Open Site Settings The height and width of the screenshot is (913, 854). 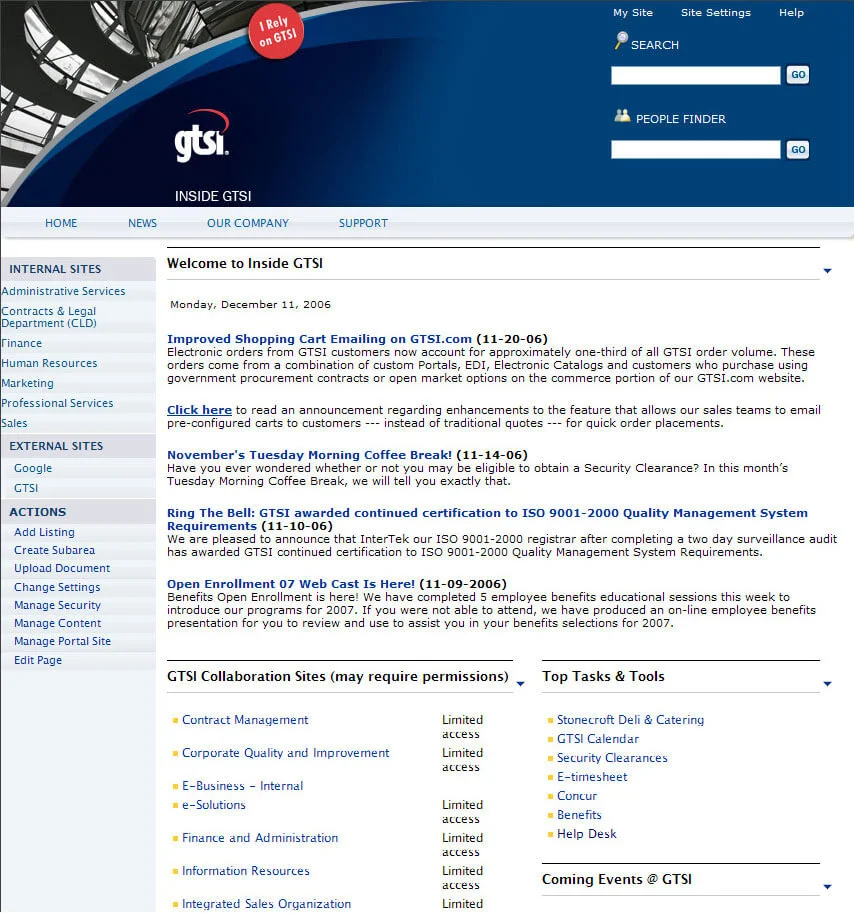coord(715,12)
